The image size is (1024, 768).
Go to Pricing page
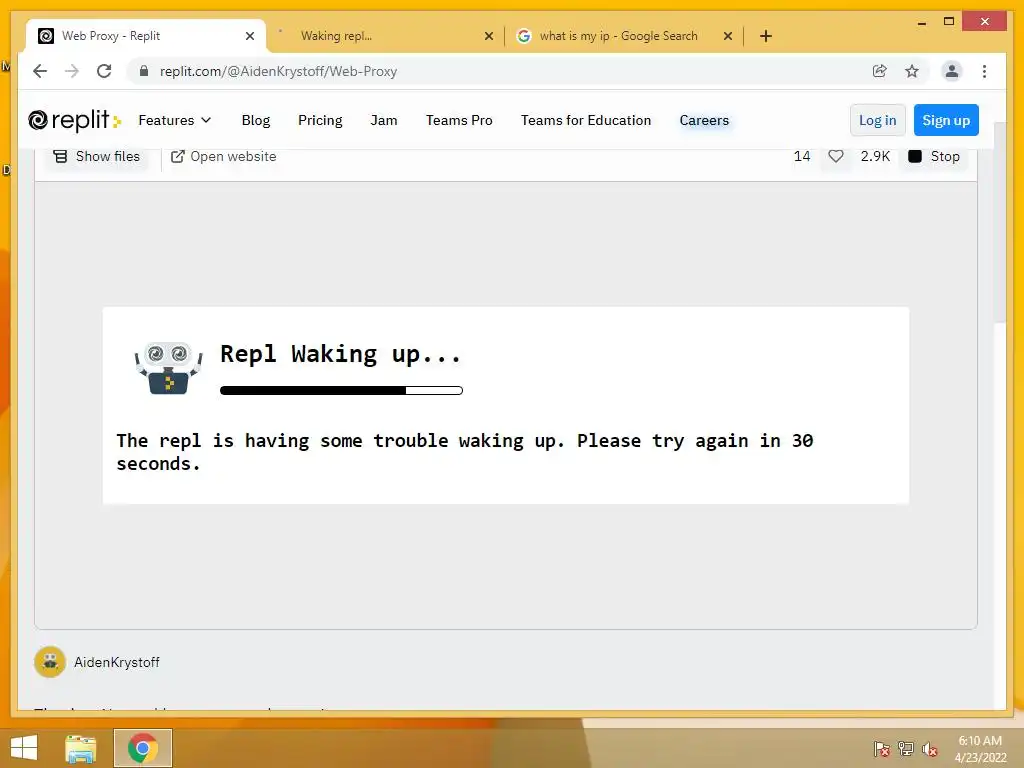(x=320, y=120)
